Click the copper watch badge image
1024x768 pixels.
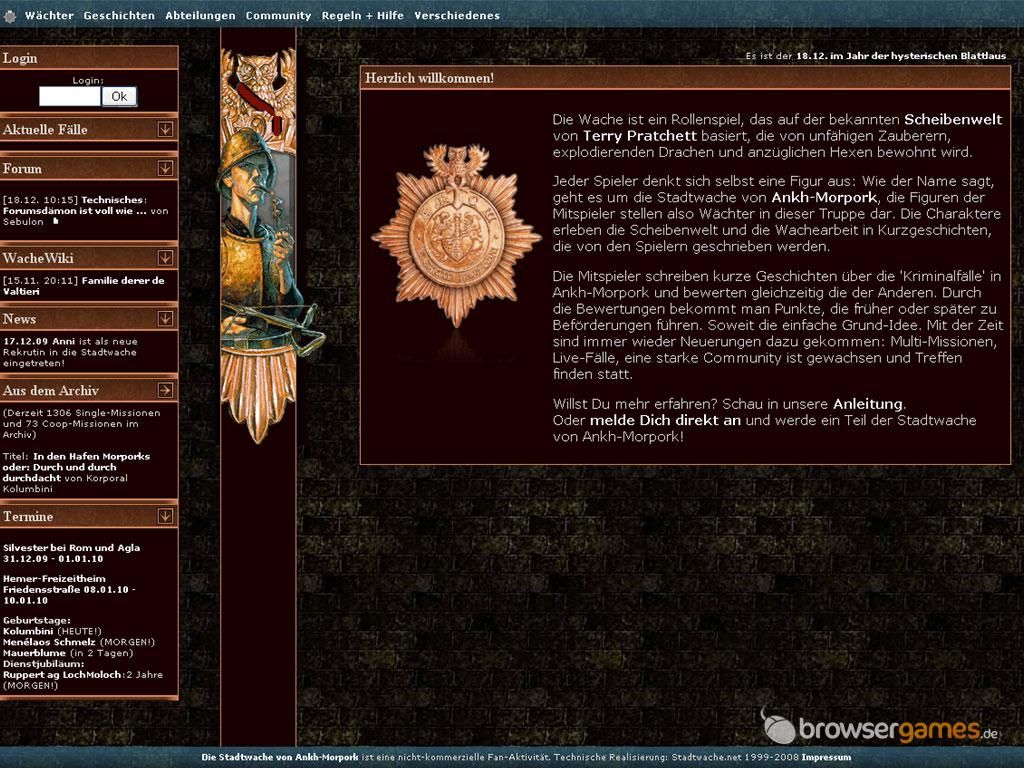tap(456, 235)
